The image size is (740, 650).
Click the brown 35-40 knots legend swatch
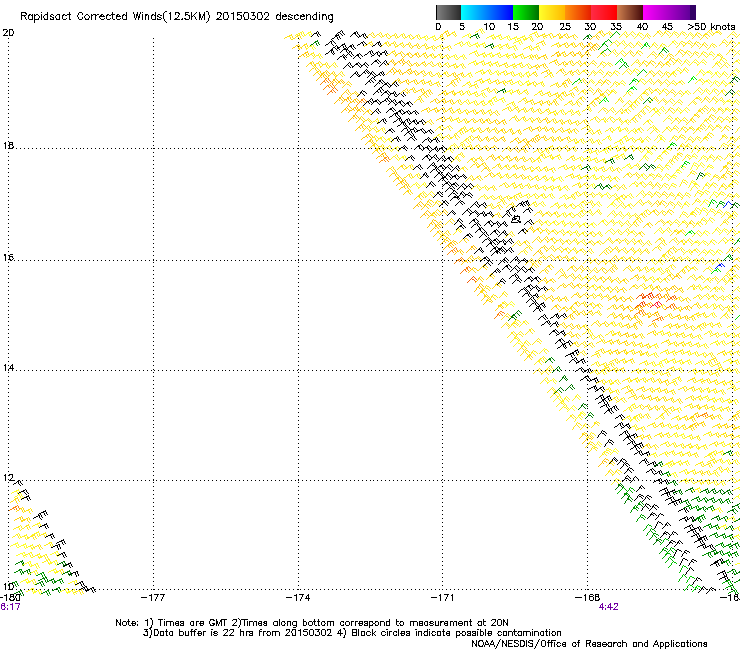[x=630, y=12]
